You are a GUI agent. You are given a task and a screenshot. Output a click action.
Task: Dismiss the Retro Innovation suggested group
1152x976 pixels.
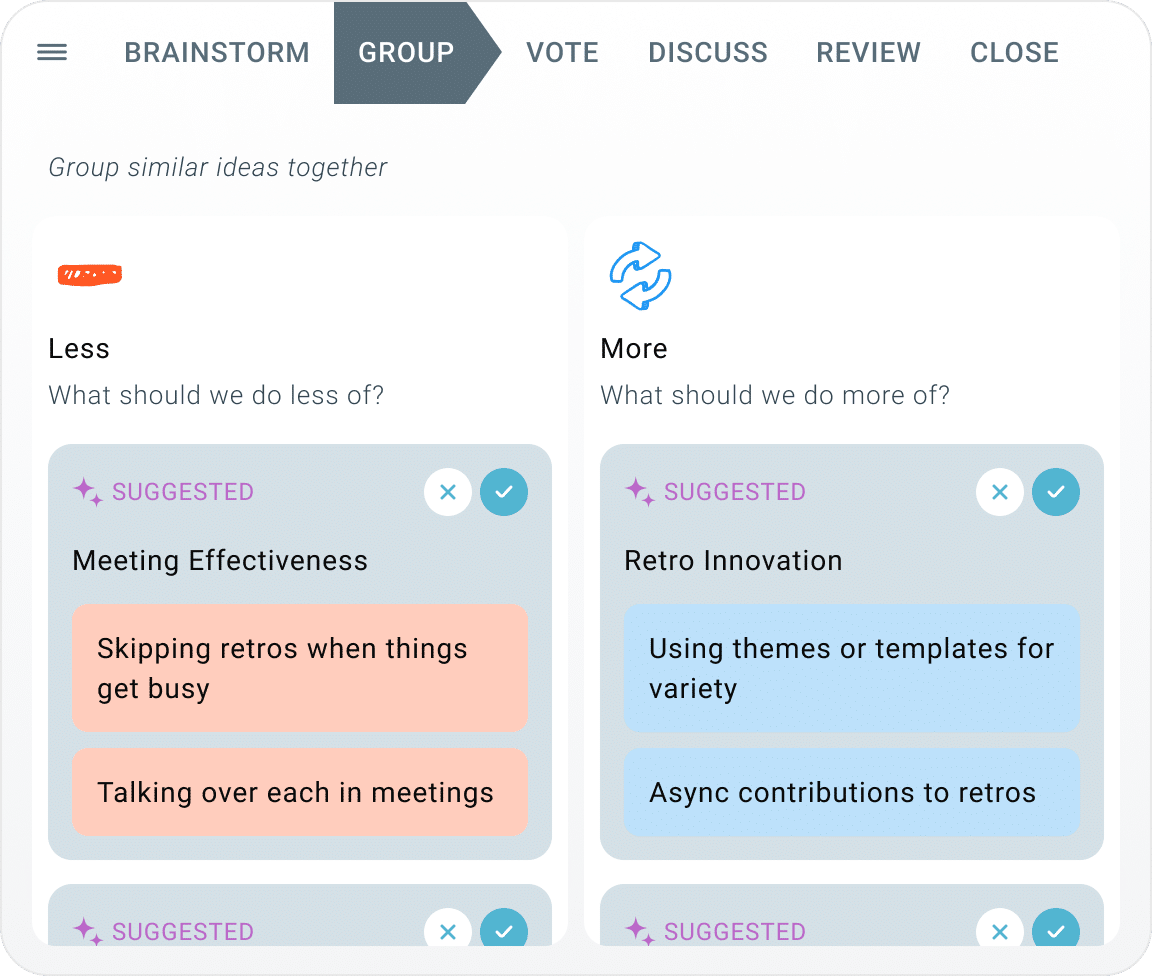[x=1000, y=492]
